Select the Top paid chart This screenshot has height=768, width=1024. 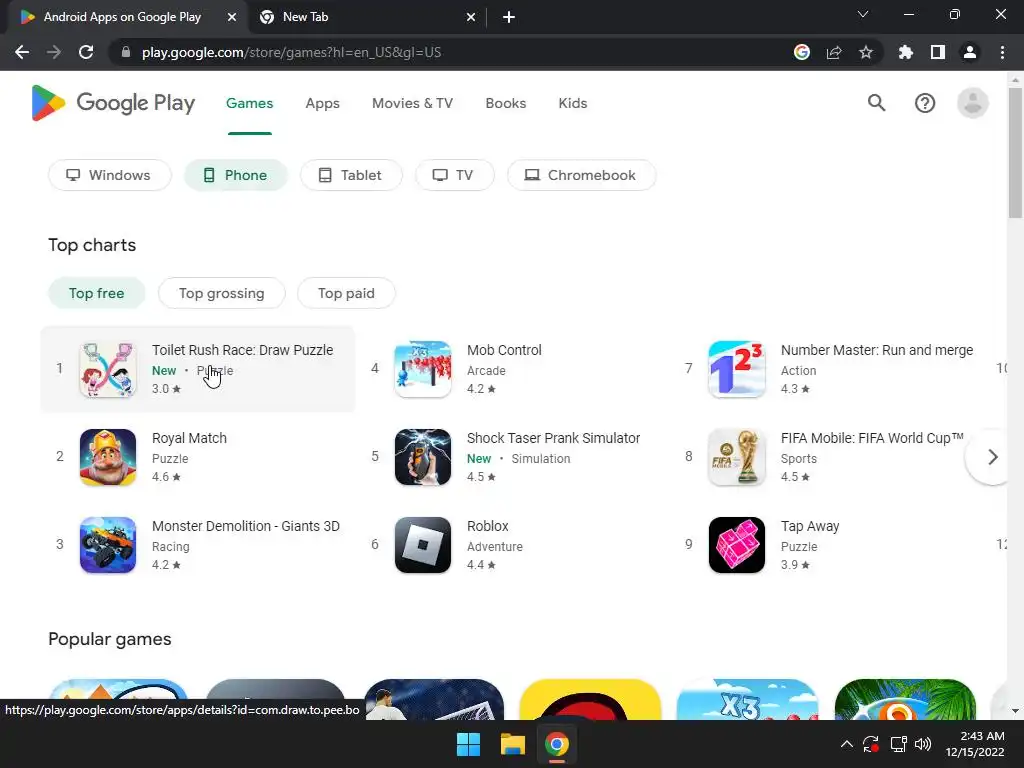(346, 293)
